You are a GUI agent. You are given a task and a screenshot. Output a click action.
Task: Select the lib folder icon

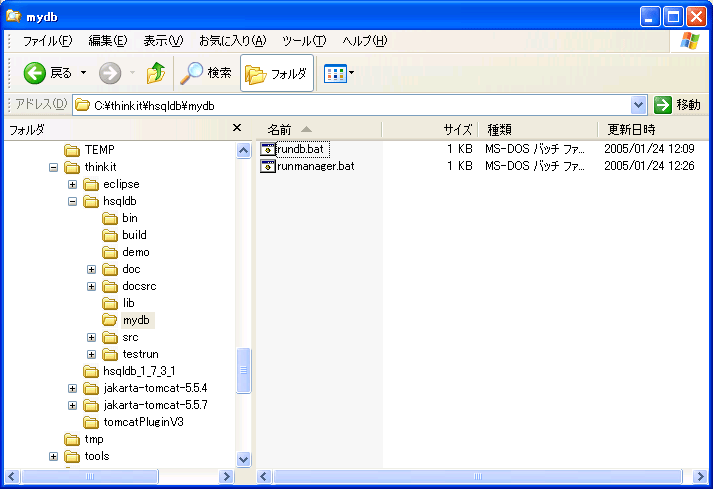click(x=110, y=303)
